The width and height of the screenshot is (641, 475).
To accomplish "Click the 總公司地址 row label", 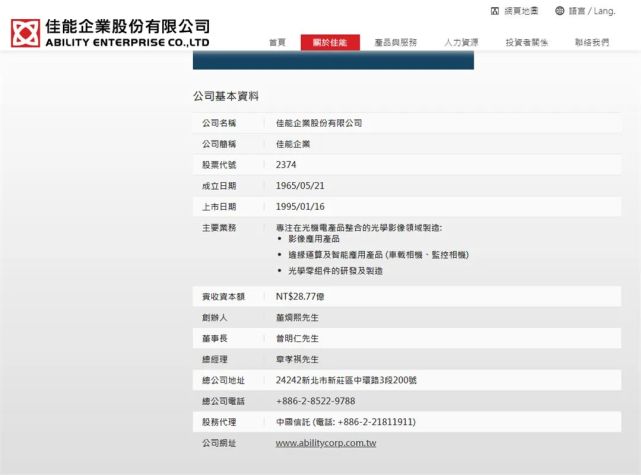I will (x=223, y=380).
